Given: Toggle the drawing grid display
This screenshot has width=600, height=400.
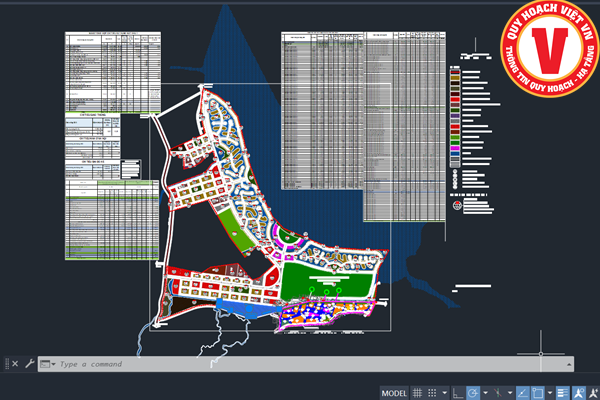Looking at the screenshot, I should click(418, 392).
